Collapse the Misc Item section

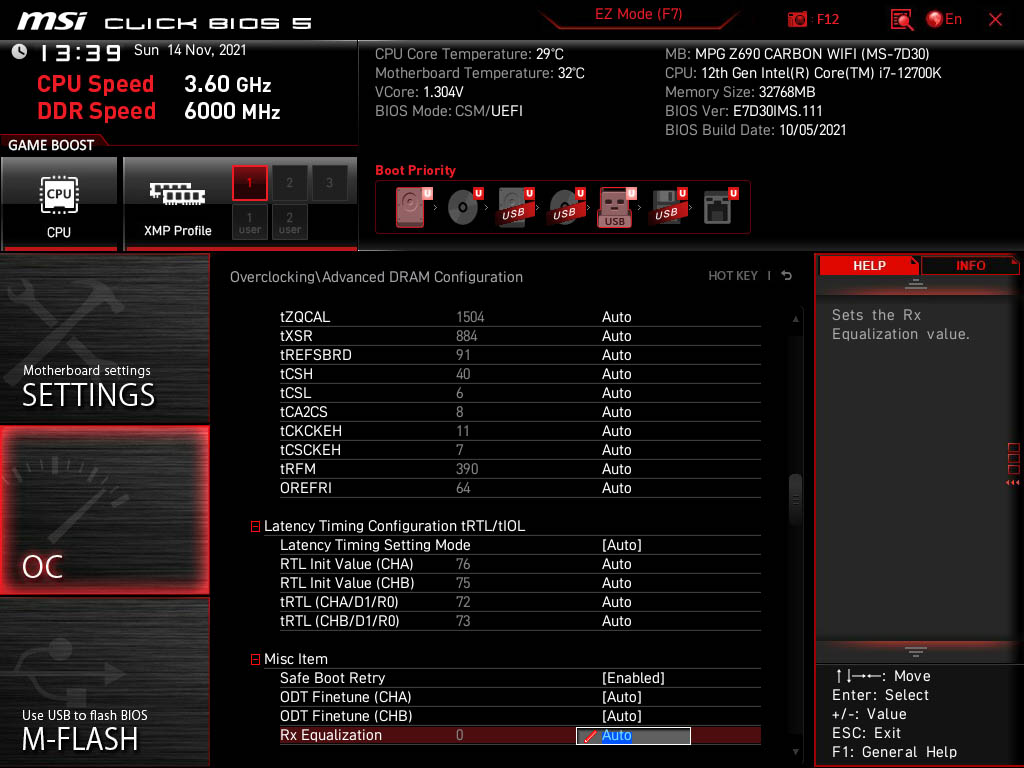[x=255, y=659]
